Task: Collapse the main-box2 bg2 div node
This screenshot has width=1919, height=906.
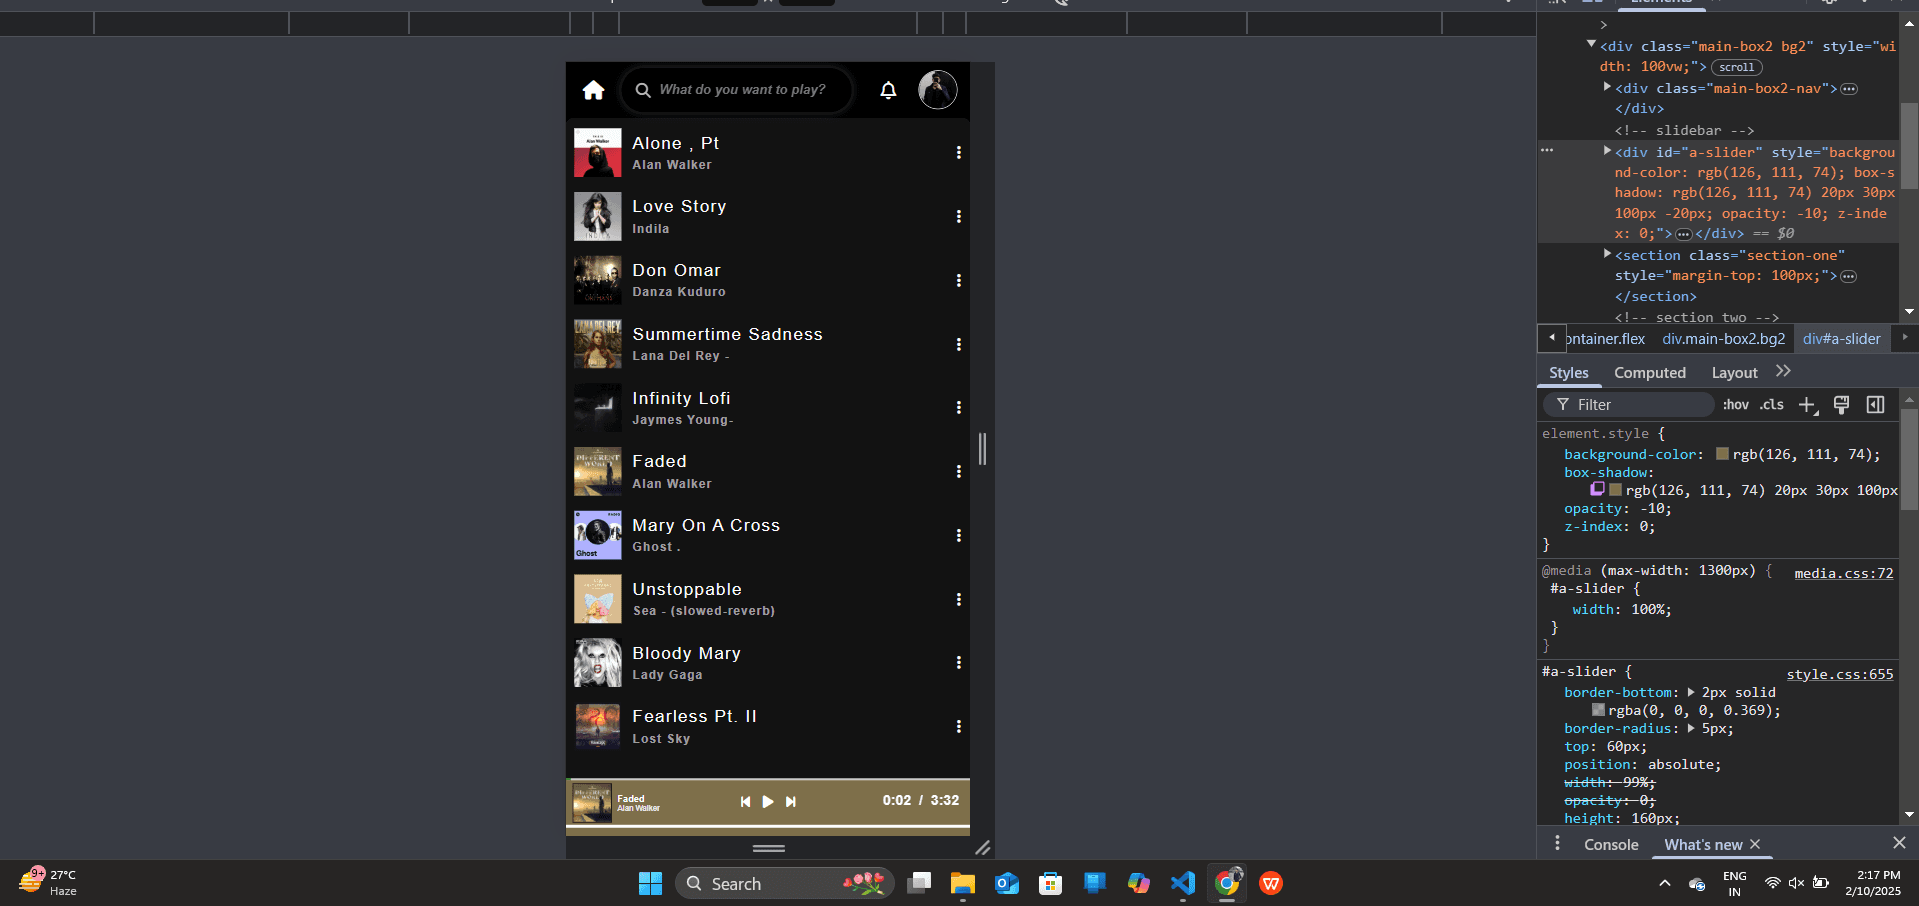Action: tap(1591, 44)
